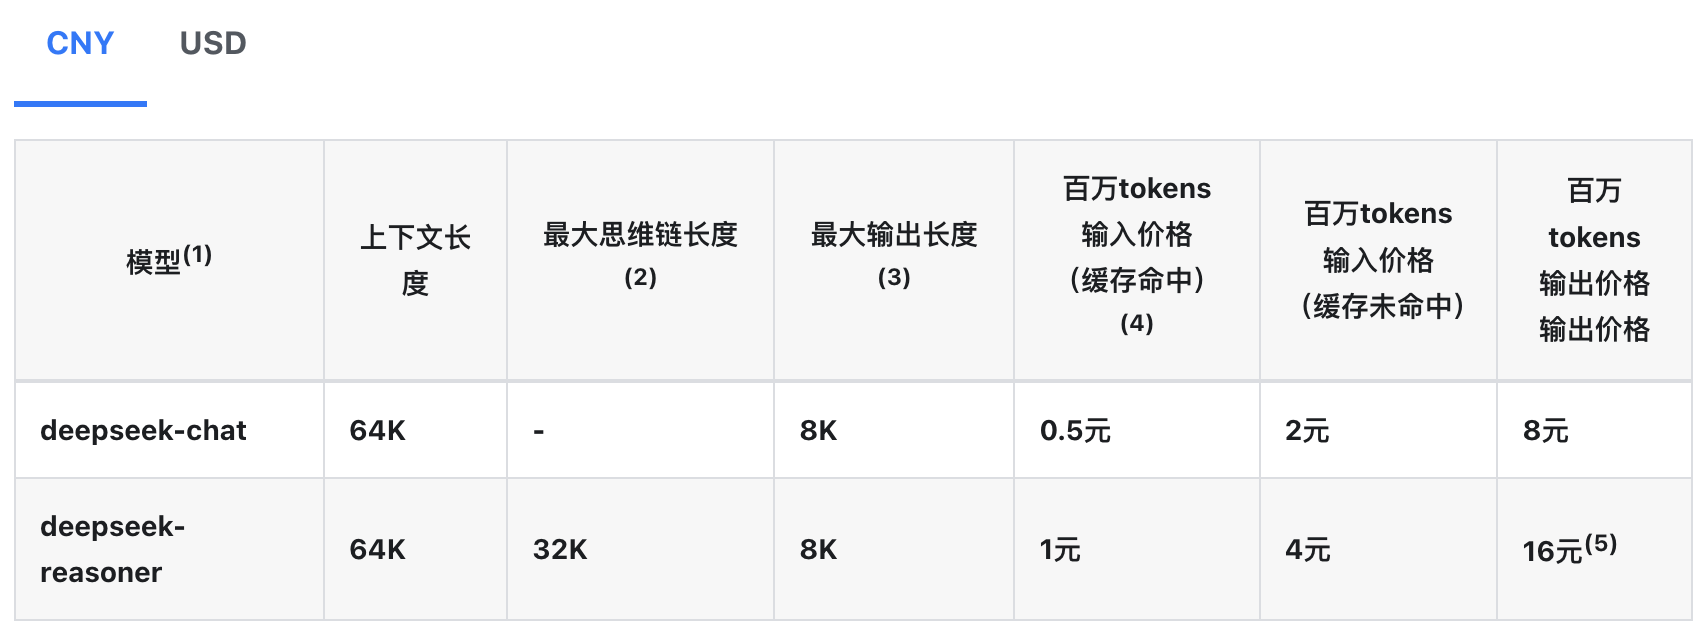Open footnote (2) under 最大思维链长度

pos(640,277)
